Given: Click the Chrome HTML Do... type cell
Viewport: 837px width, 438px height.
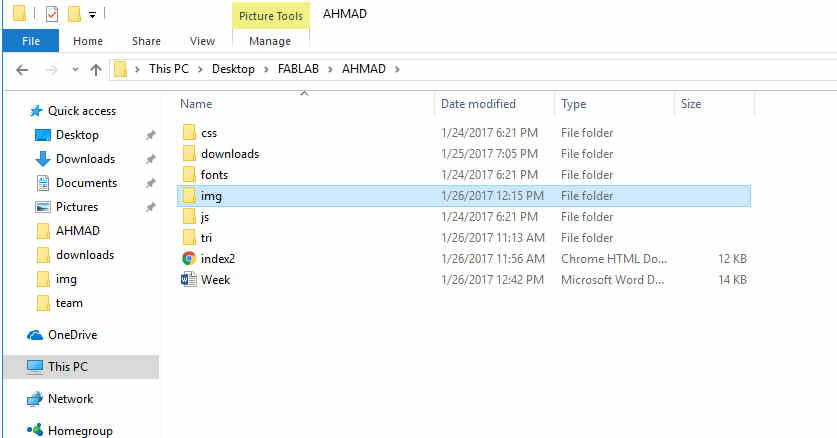Looking at the screenshot, I should coord(614,259).
